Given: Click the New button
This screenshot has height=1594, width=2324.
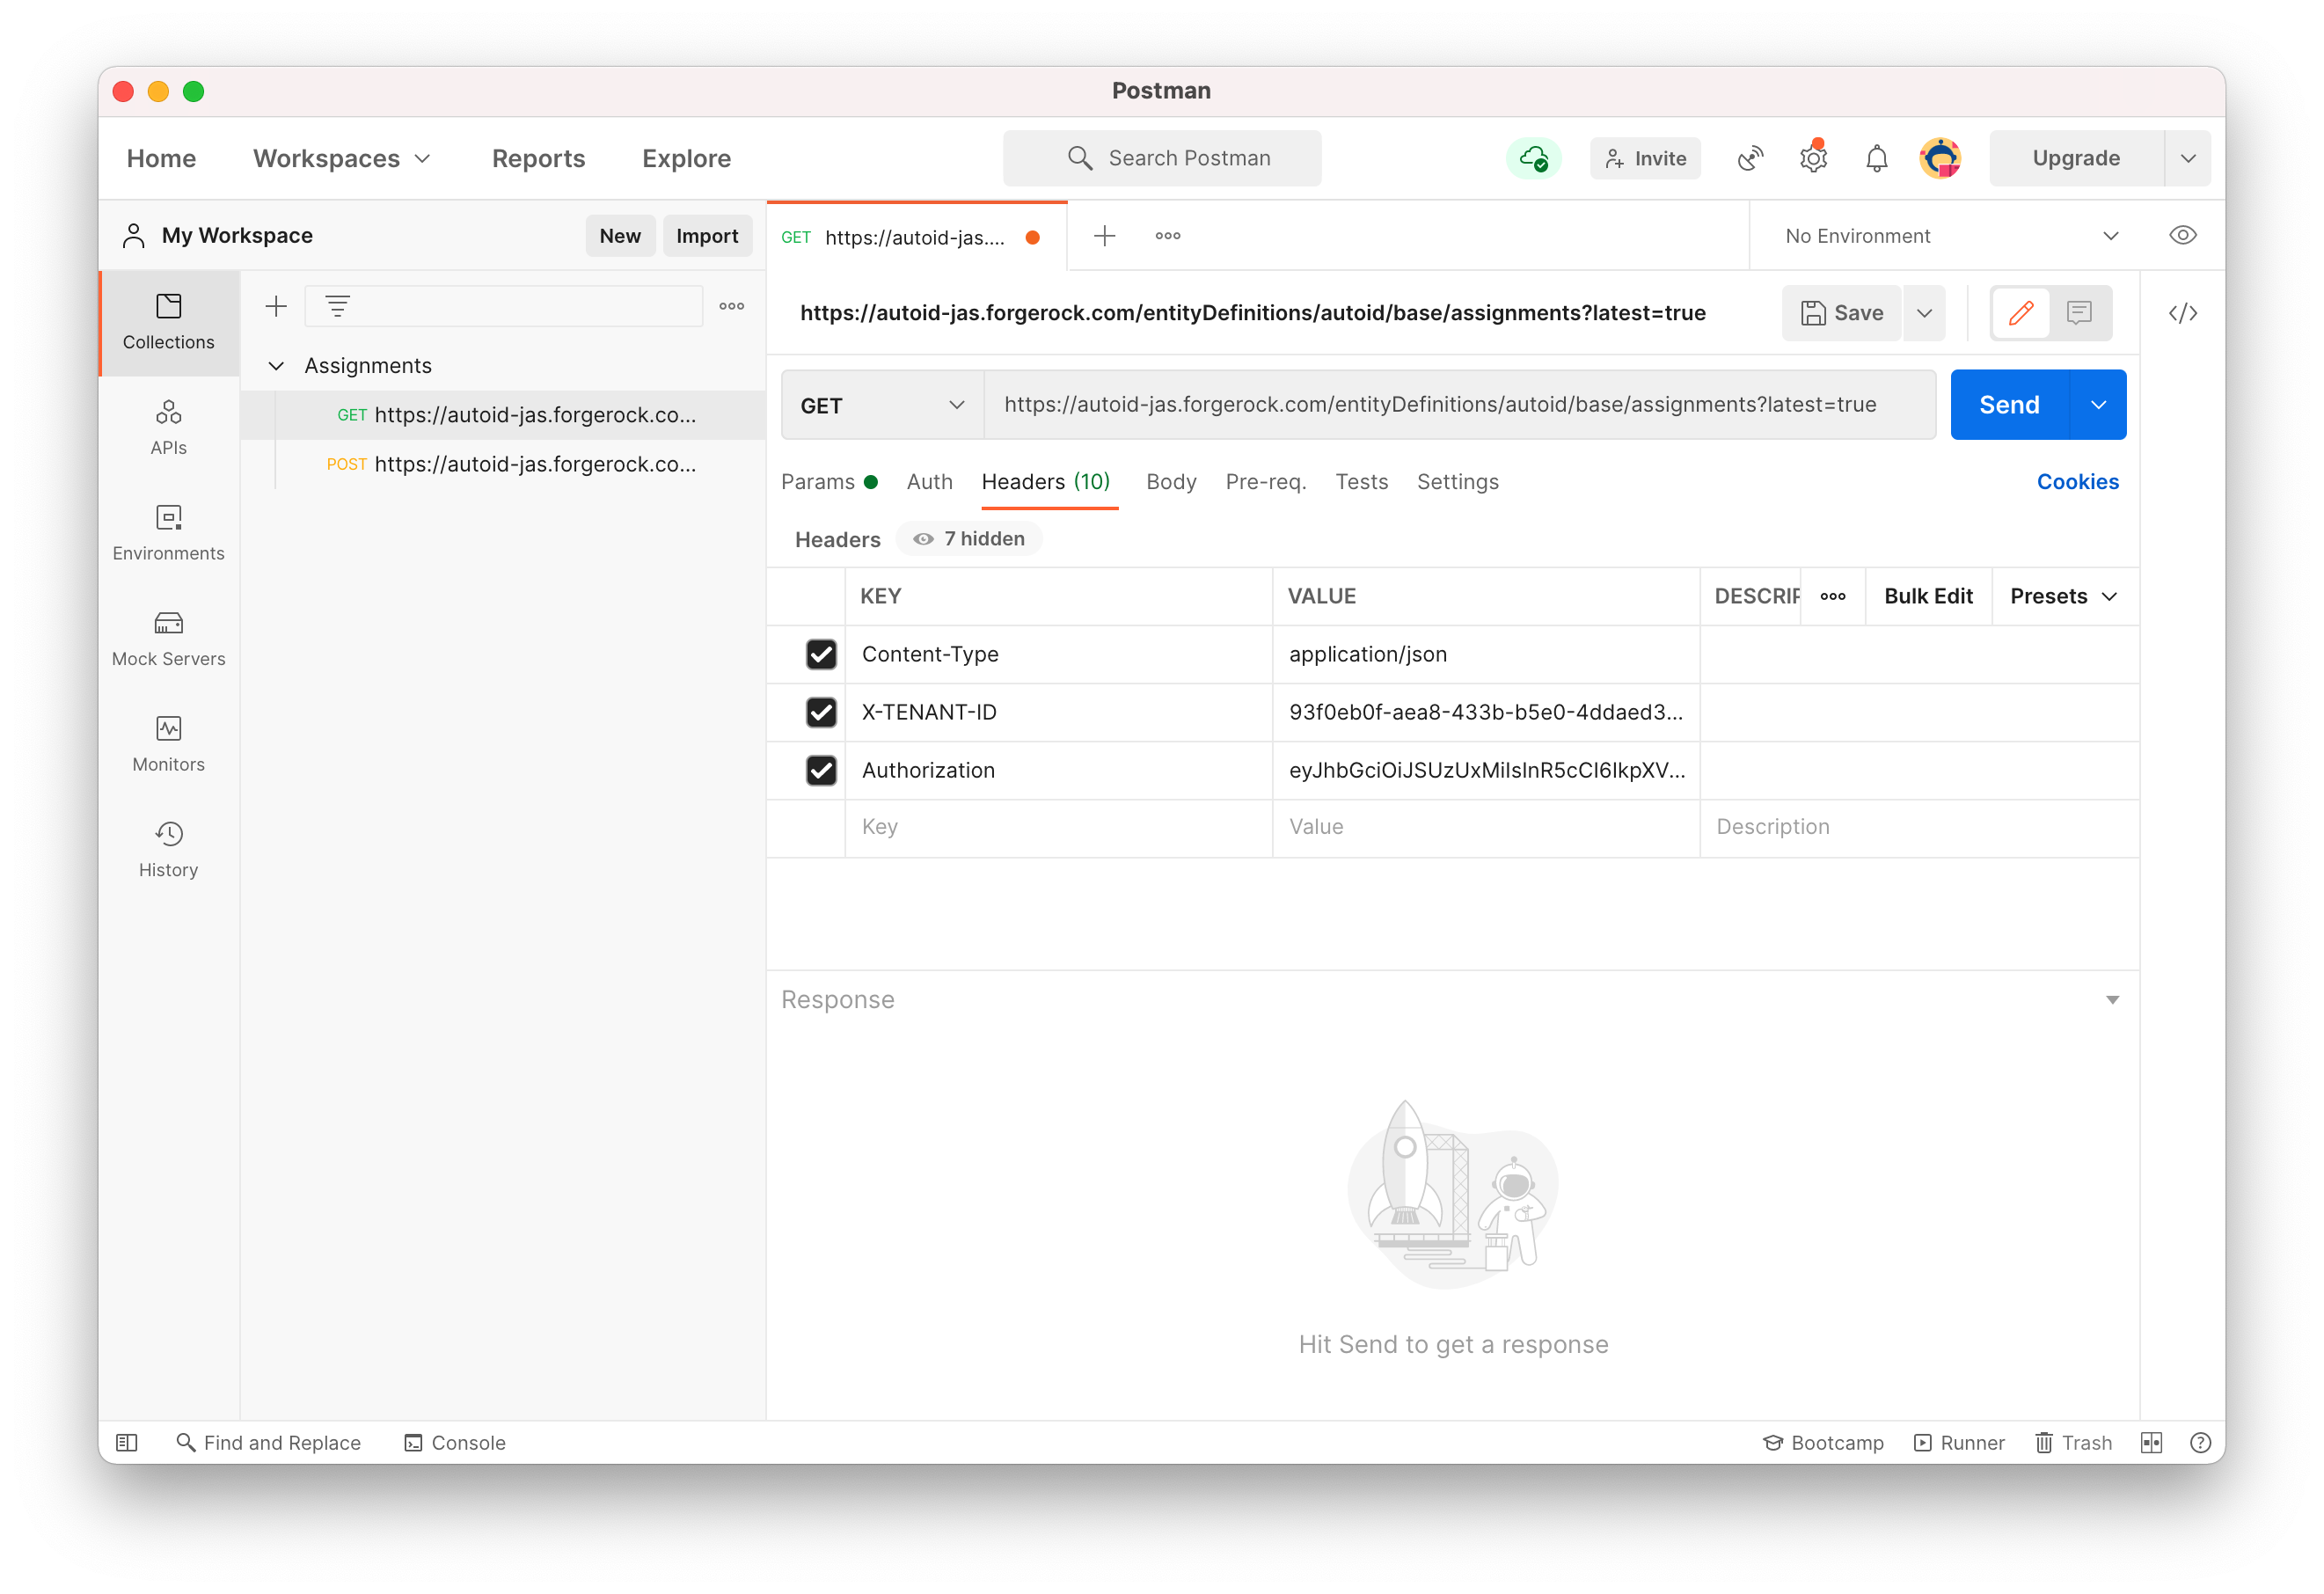Looking at the screenshot, I should (x=620, y=236).
